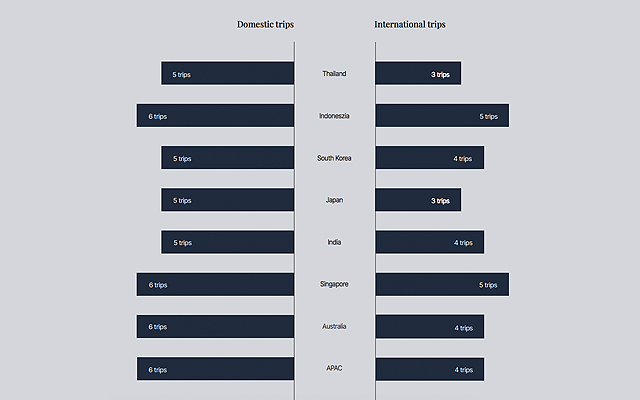The height and width of the screenshot is (400, 640).
Task: Click Indonesia's international 5 trips bar
Action: [442, 116]
